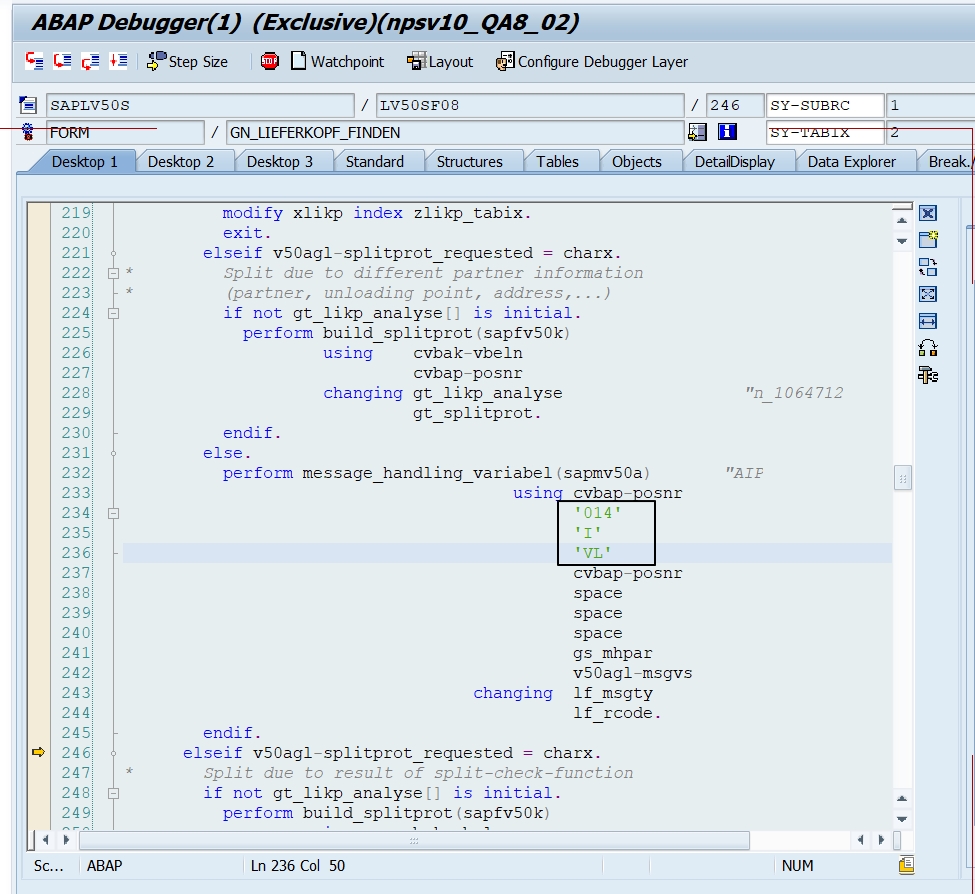The width and height of the screenshot is (975, 894).
Task: Close the code editor with the X icon
Action: click(928, 213)
